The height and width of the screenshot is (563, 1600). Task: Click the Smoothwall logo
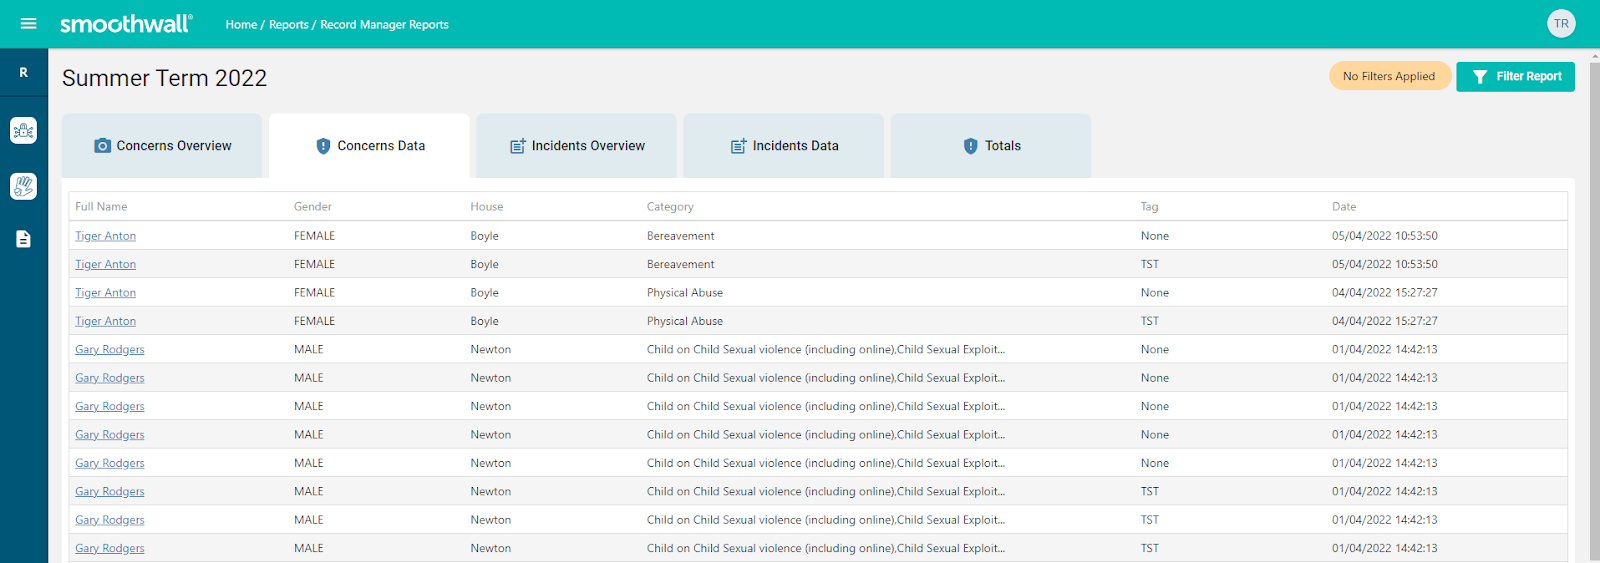126,24
